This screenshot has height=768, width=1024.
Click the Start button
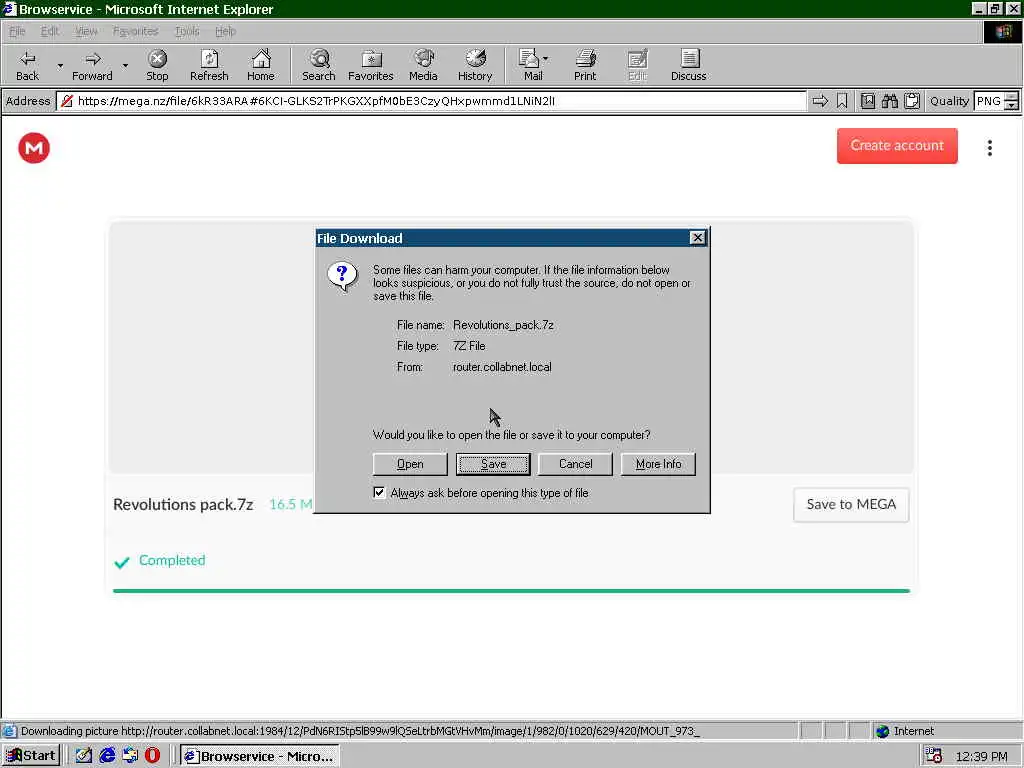tap(31, 756)
